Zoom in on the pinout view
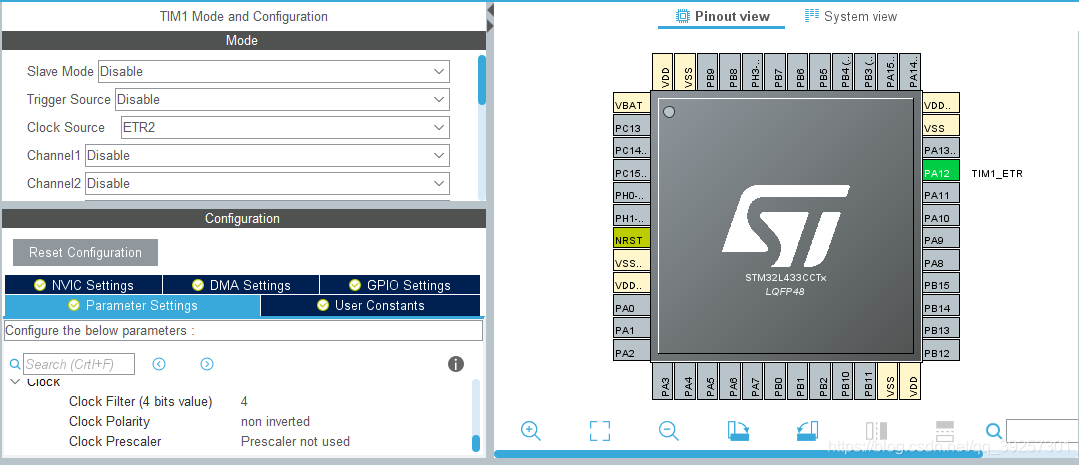 coord(531,431)
